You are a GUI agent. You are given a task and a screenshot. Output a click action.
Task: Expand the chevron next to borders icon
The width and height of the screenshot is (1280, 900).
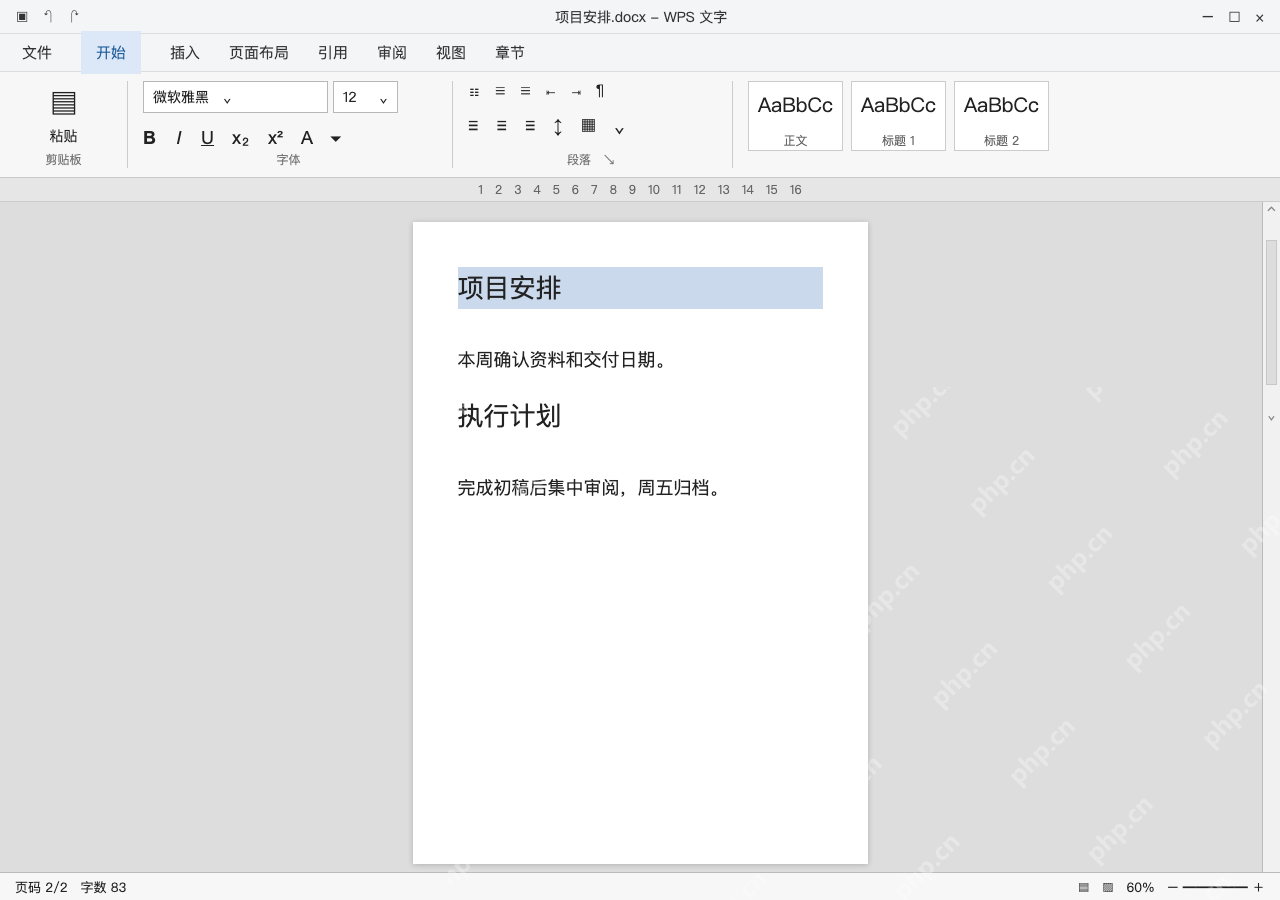pyautogui.click(x=619, y=130)
